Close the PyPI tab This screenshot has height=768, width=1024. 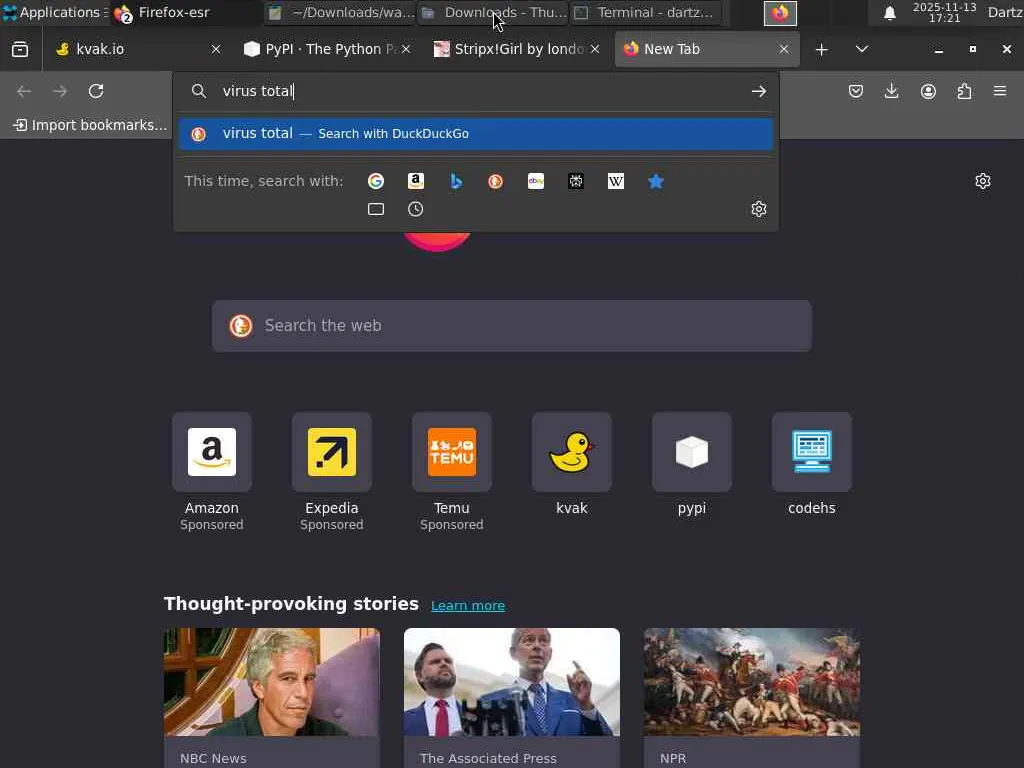tap(406, 50)
